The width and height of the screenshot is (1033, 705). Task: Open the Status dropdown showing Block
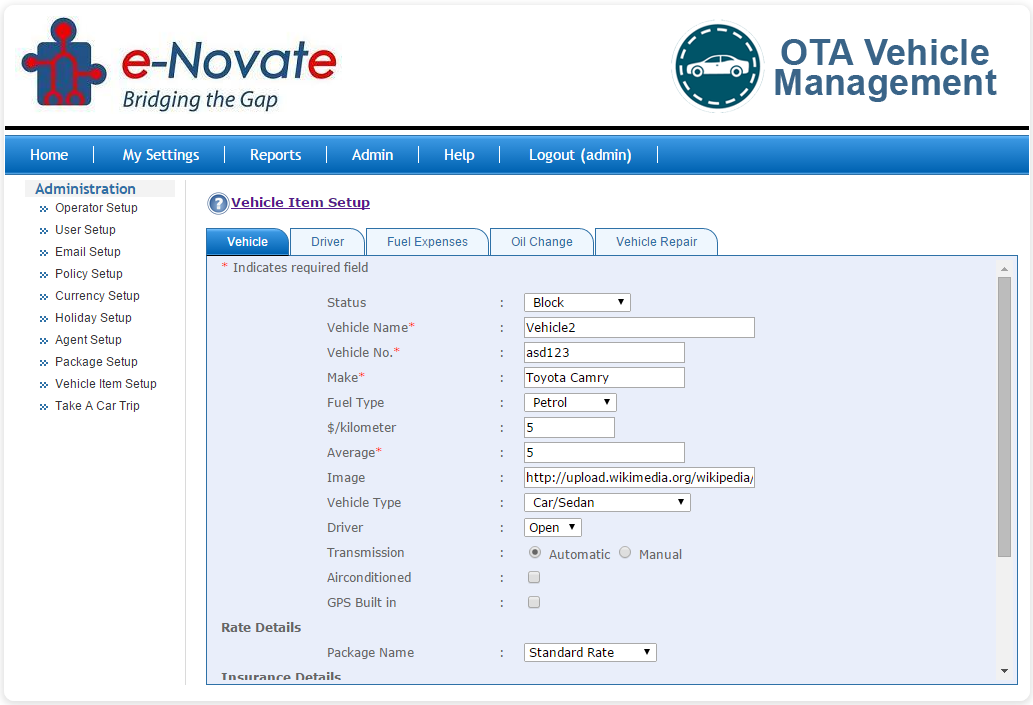coord(577,302)
